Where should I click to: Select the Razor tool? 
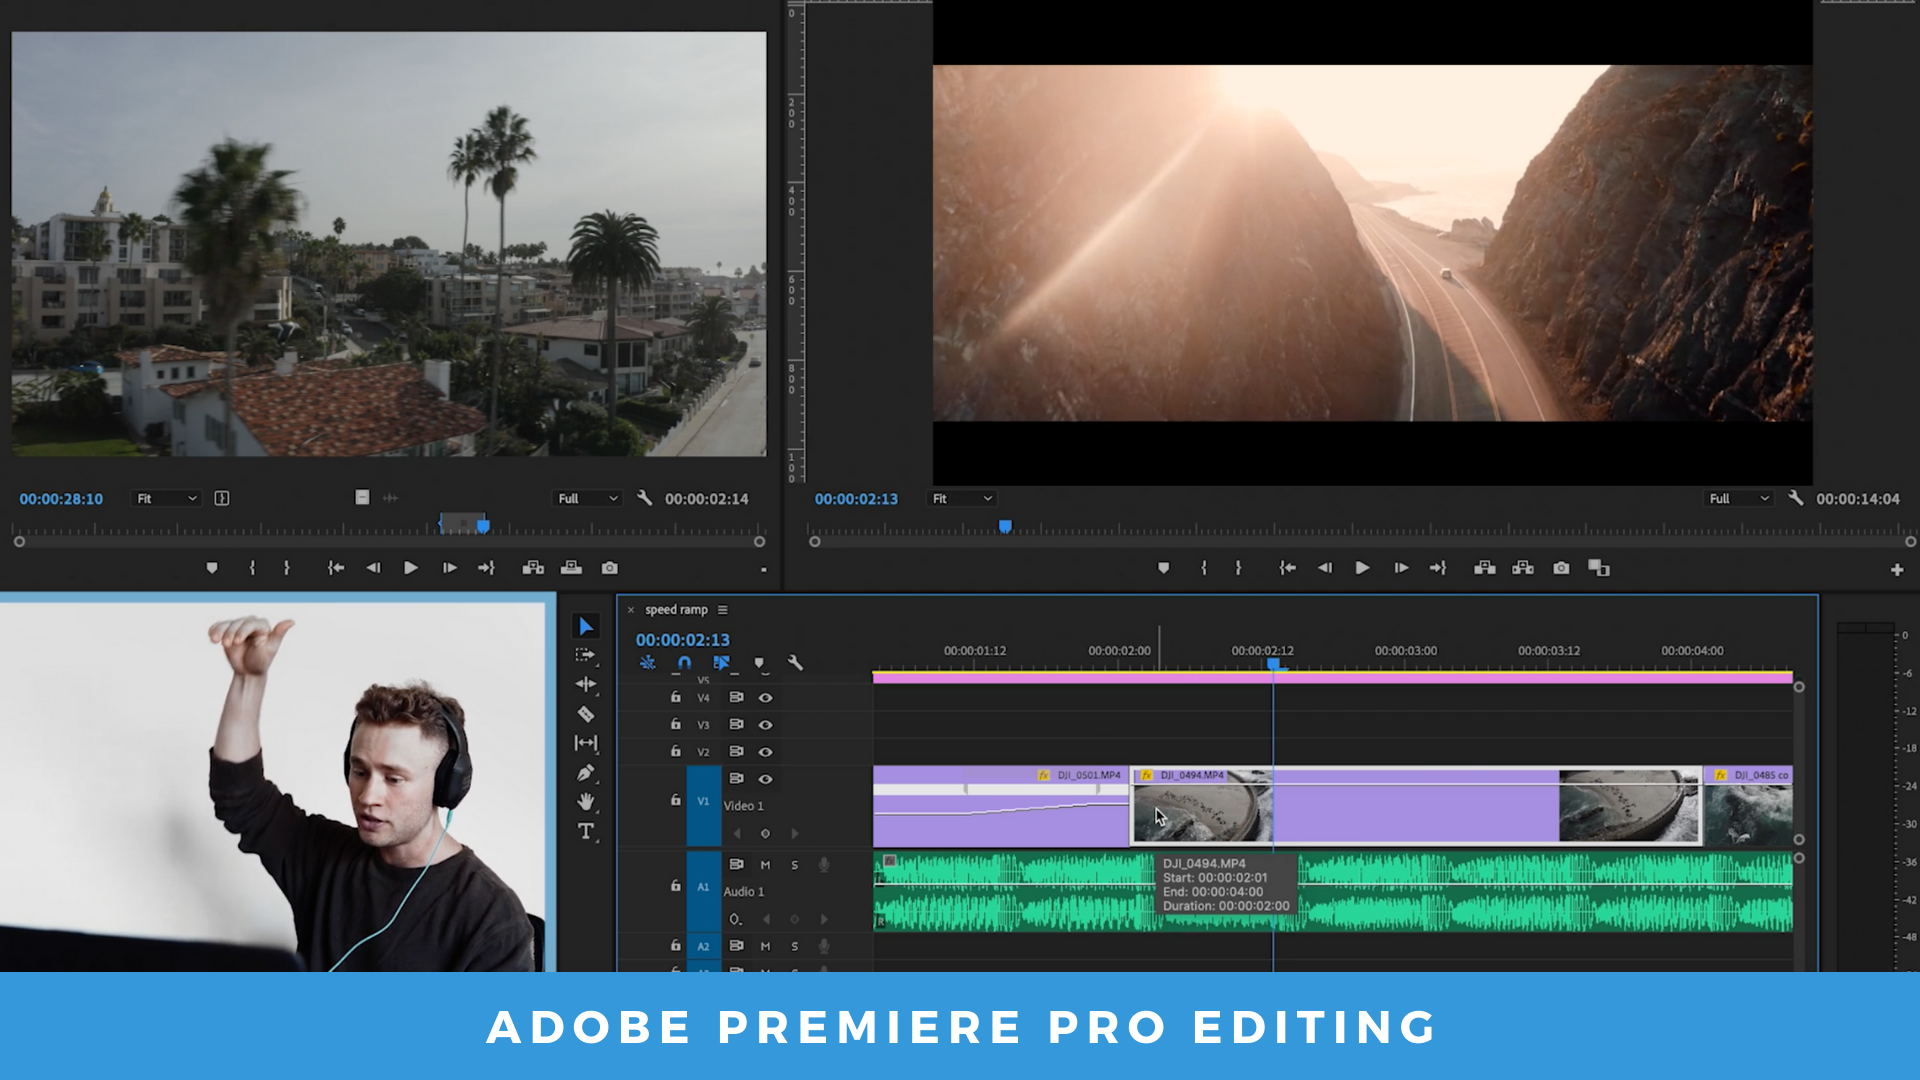point(586,714)
